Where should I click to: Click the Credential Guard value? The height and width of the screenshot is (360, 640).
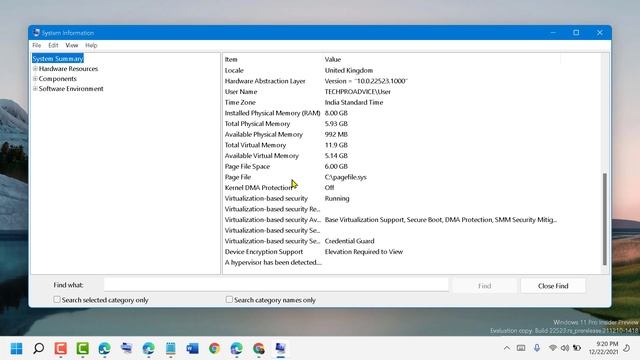[x=349, y=241]
